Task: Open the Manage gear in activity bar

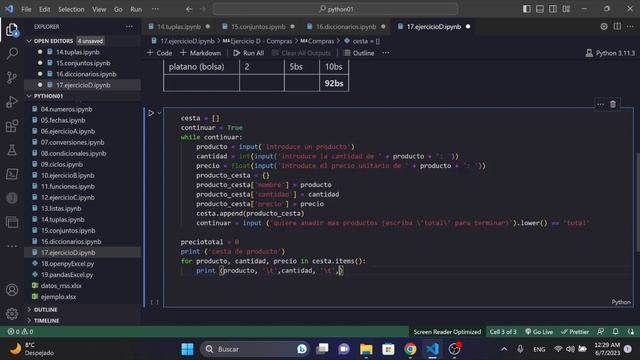Action: 12,313
